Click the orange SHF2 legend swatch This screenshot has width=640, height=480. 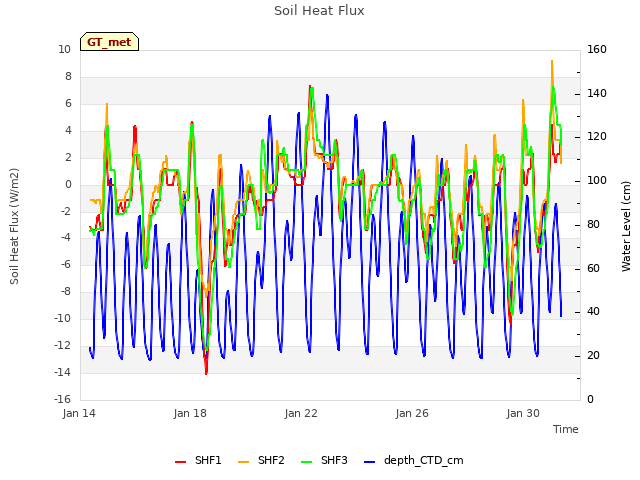[243, 461]
